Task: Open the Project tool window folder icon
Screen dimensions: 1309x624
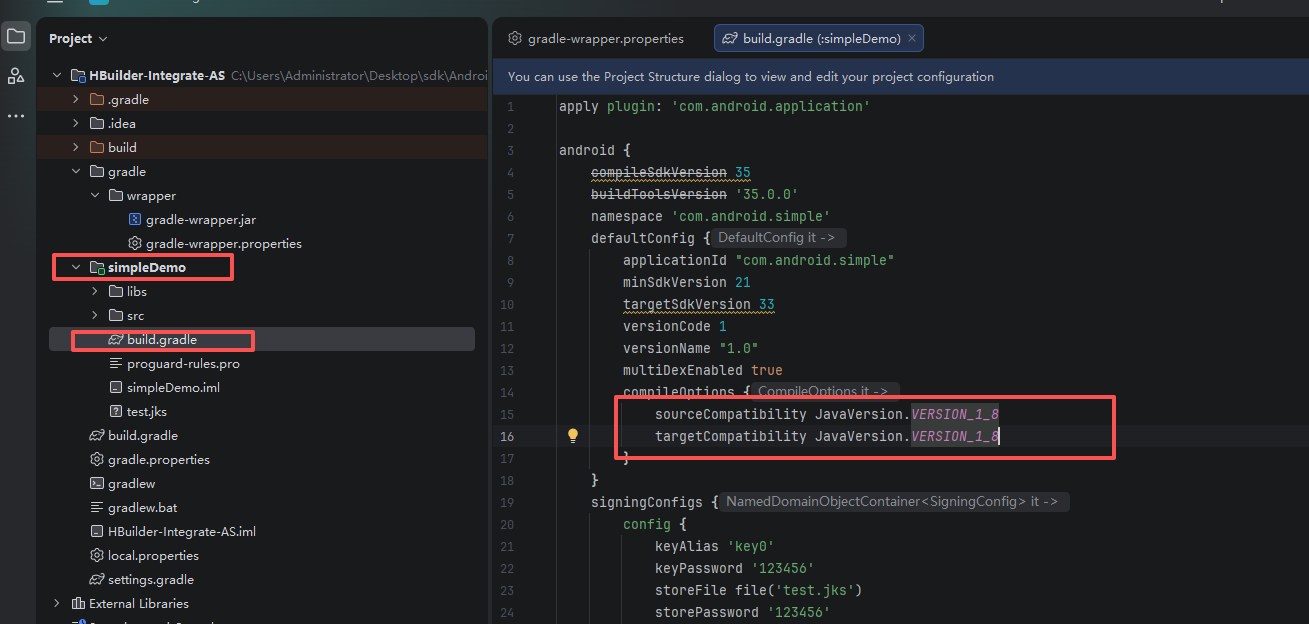Action: click(16, 38)
